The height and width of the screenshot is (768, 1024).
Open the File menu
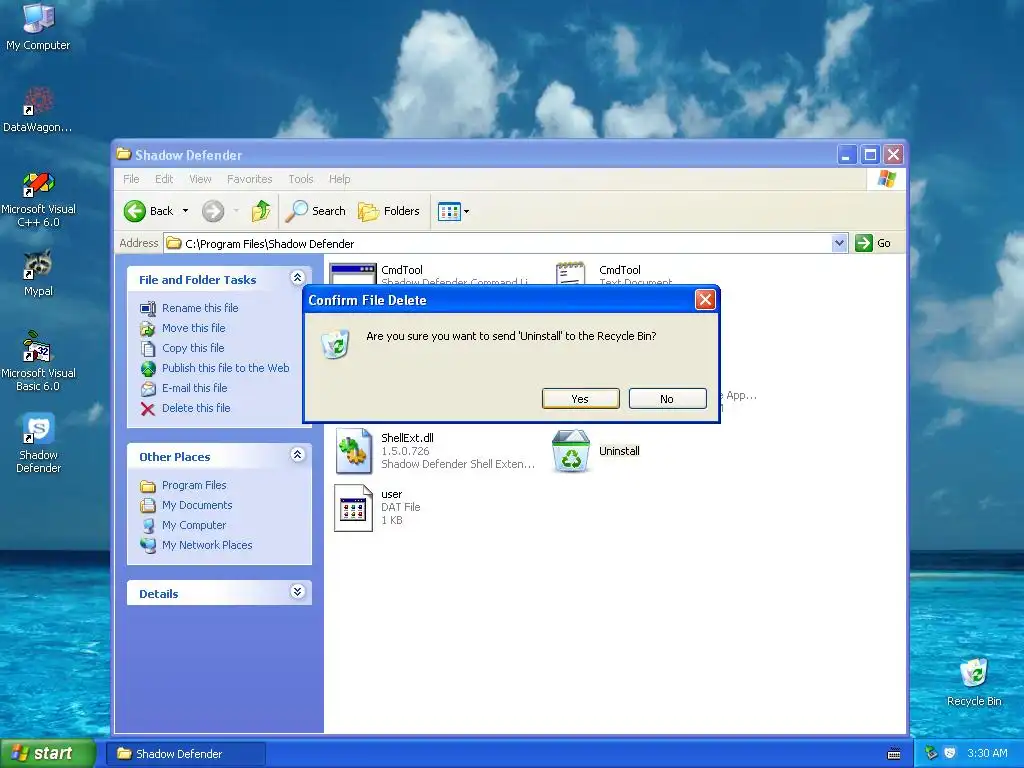click(131, 179)
